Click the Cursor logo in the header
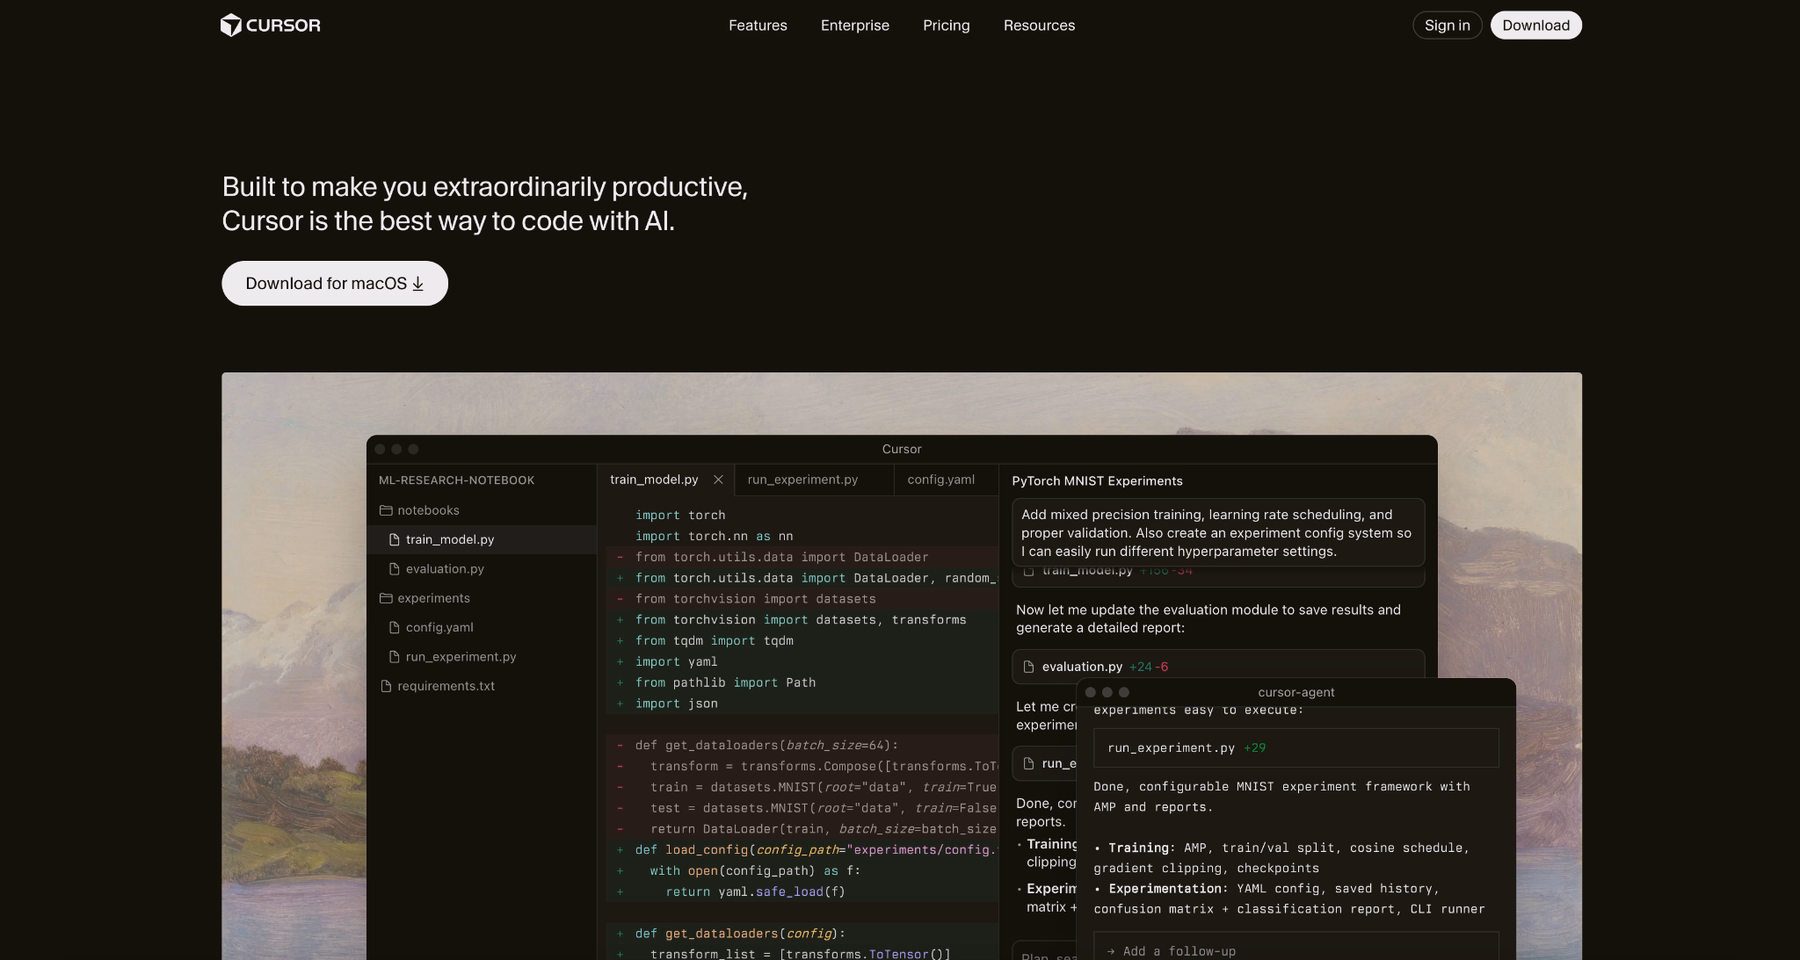 pyautogui.click(x=270, y=25)
